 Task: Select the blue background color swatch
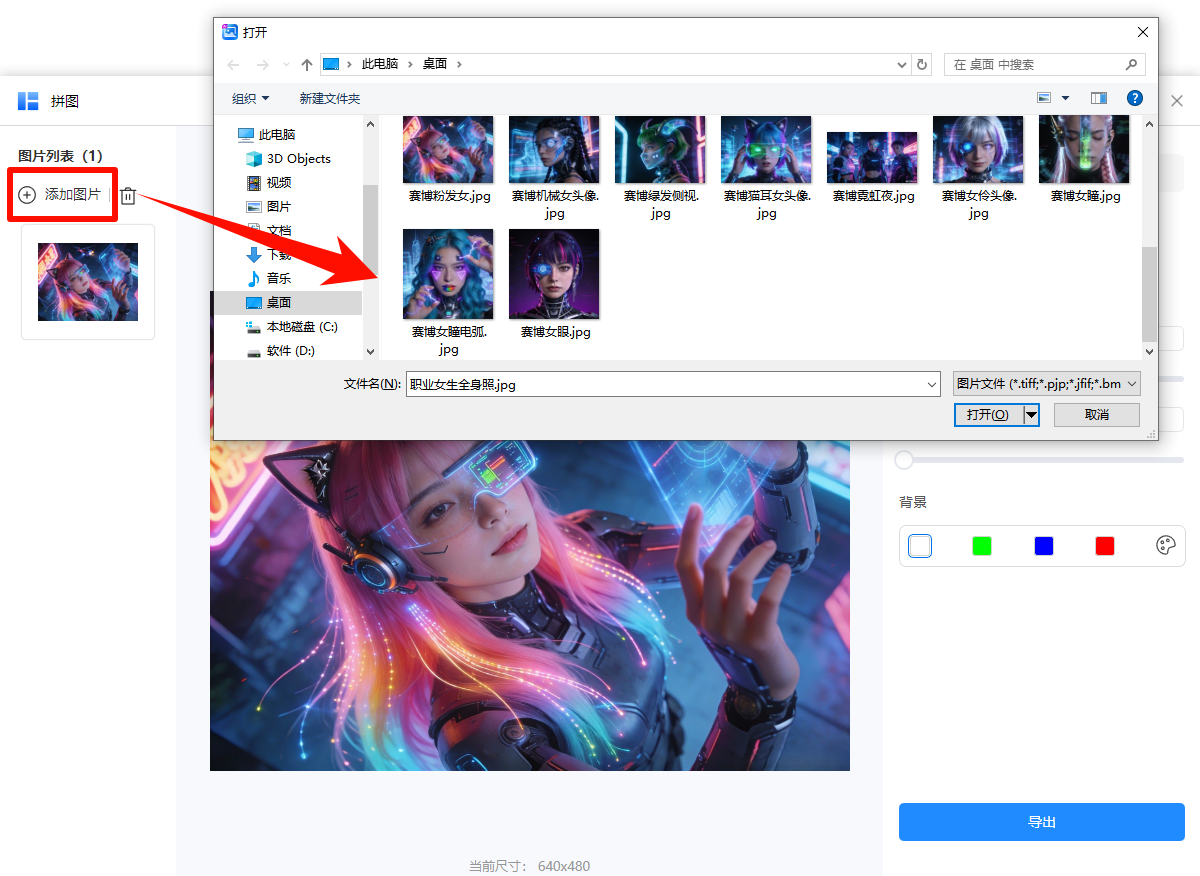pos(1043,545)
